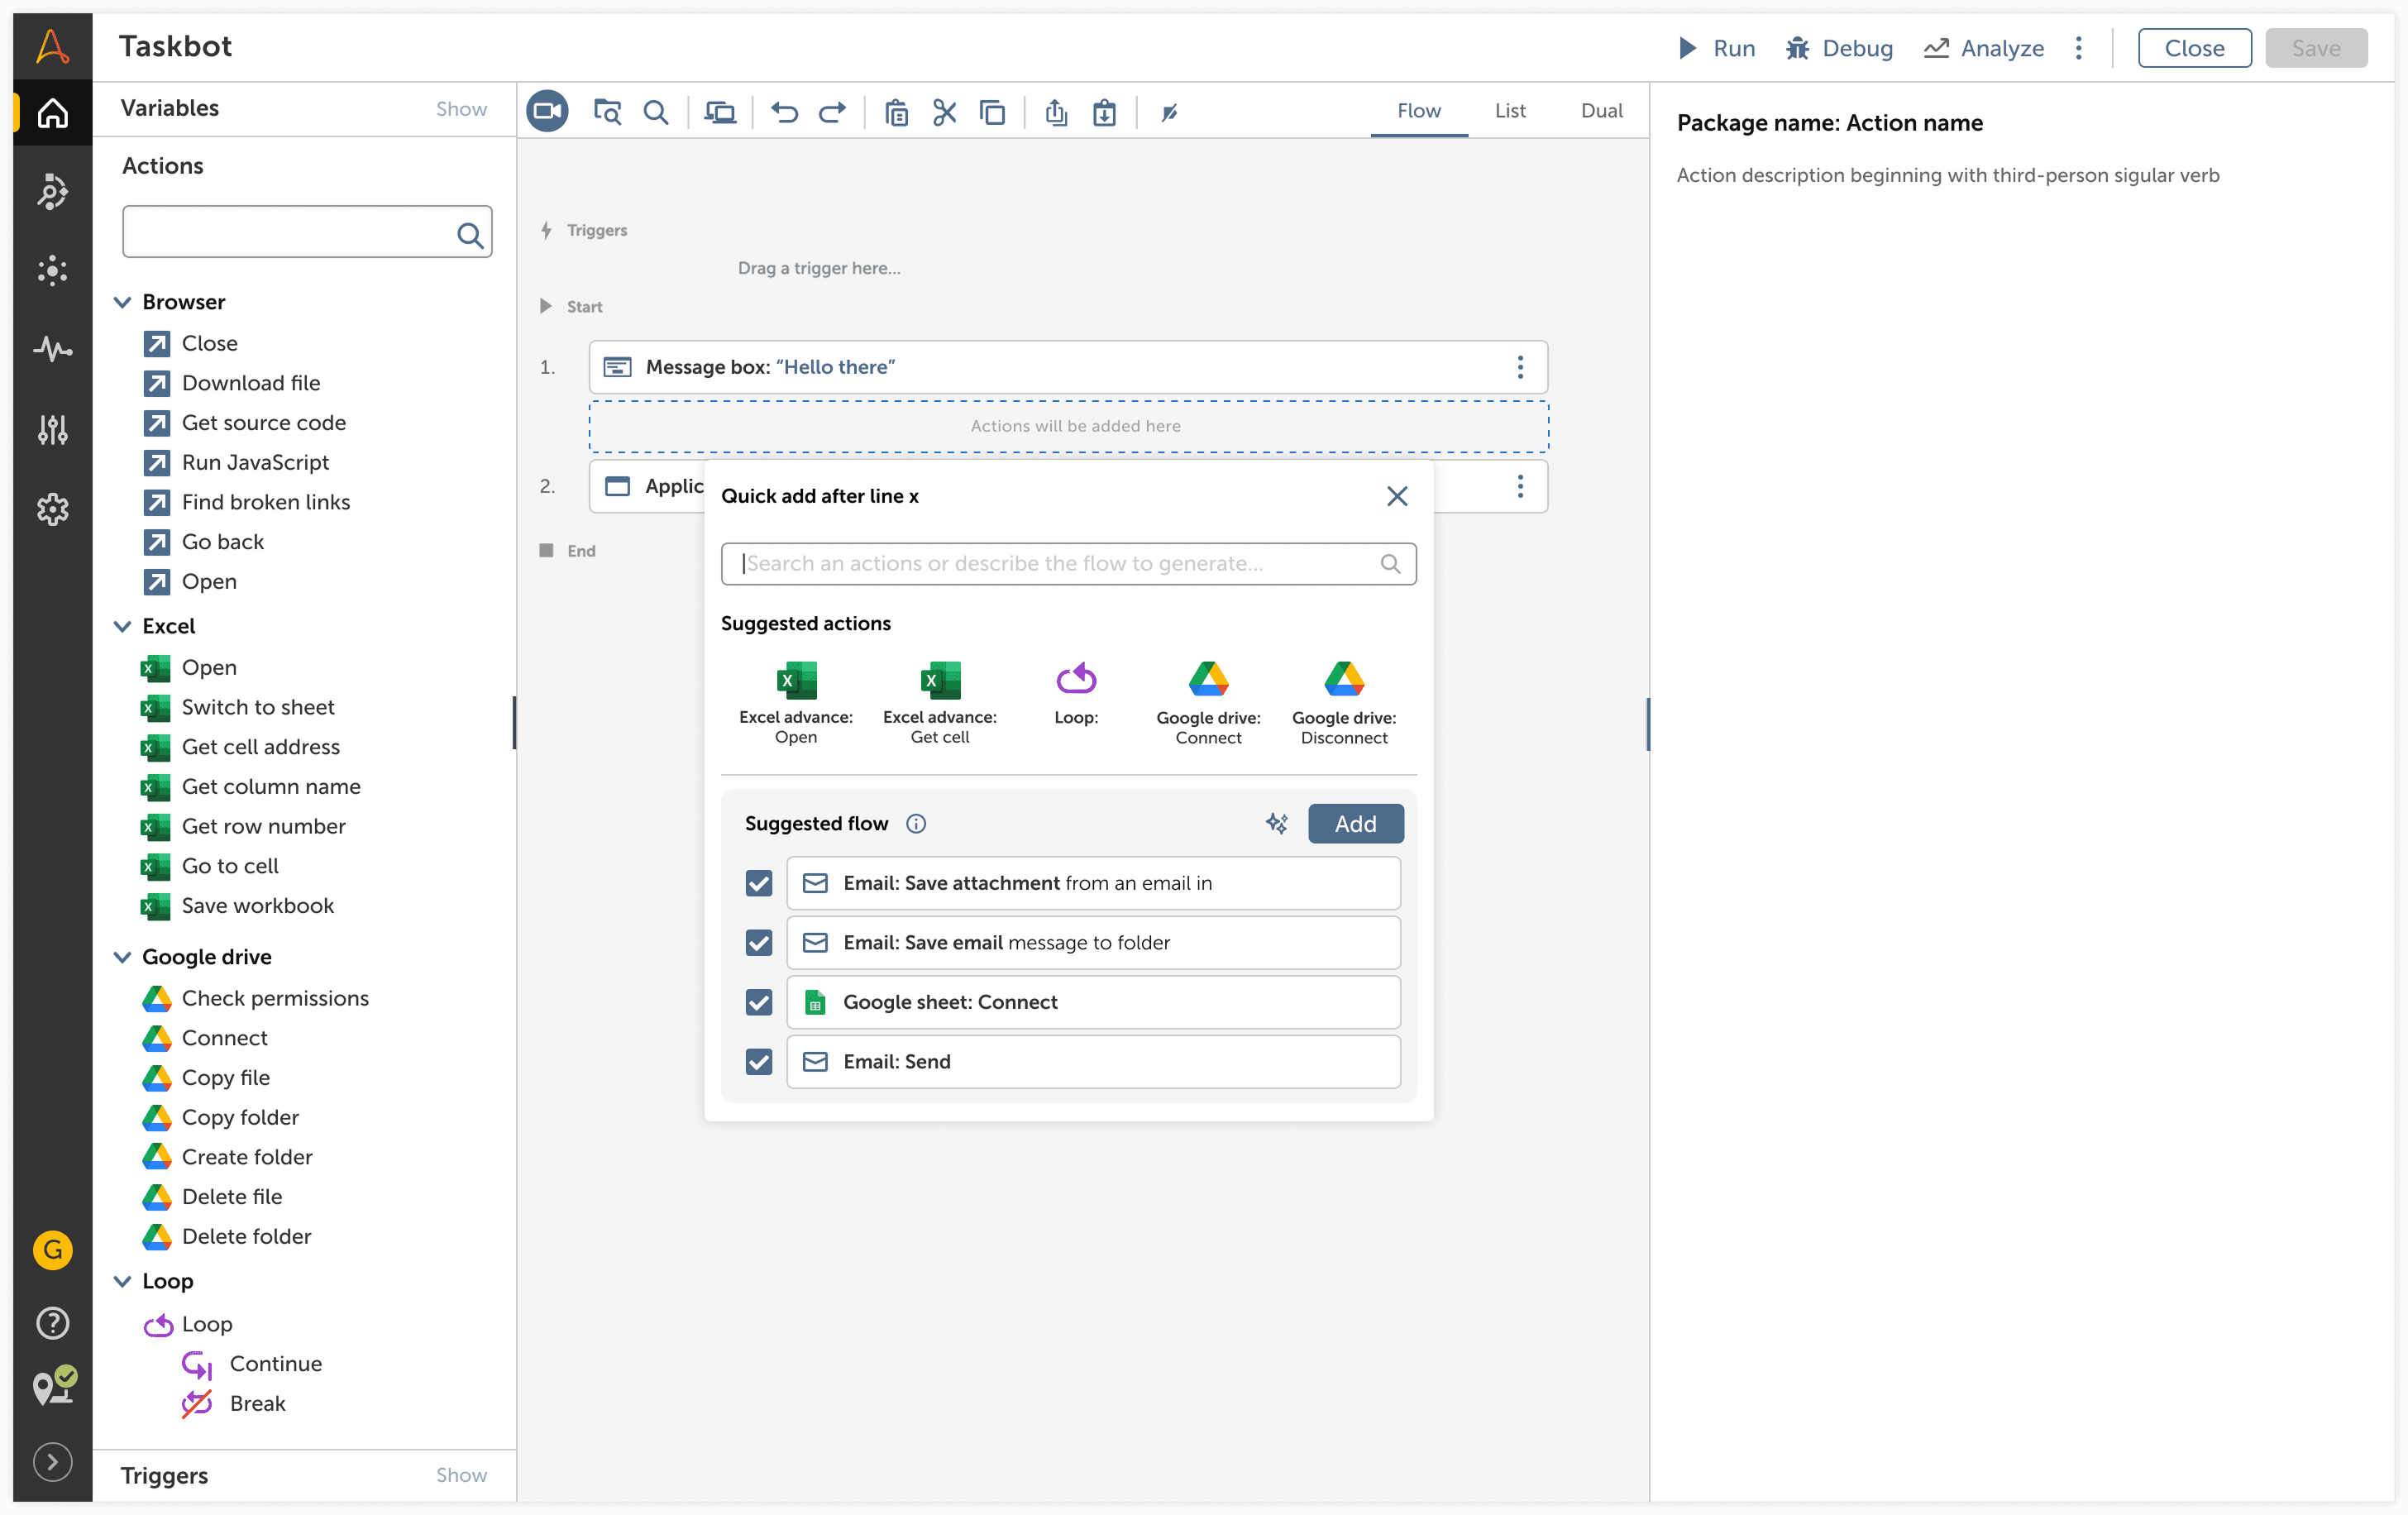This screenshot has width=2408, height=1515.
Task: Click the copy icon in toolbar
Action: tap(992, 112)
